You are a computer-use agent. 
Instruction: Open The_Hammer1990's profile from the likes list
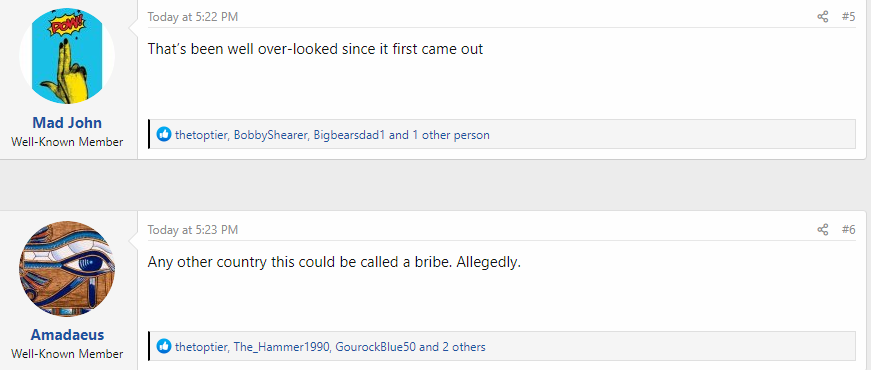[282, 347]
